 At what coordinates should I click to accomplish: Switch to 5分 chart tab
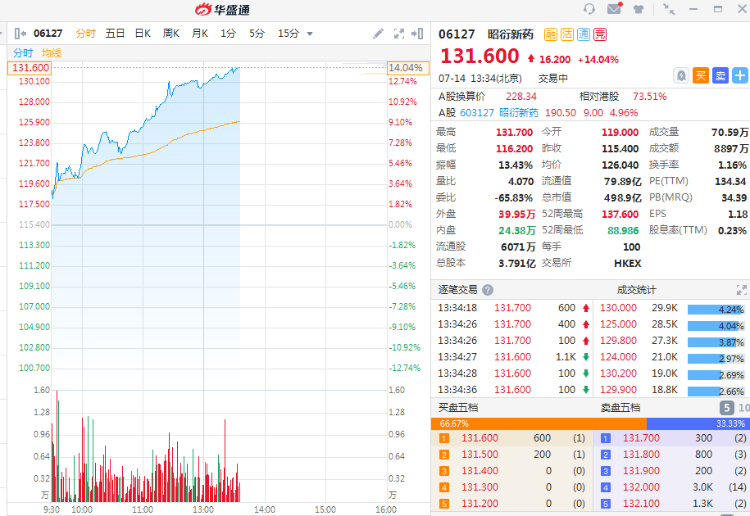[x=257, y=33]
